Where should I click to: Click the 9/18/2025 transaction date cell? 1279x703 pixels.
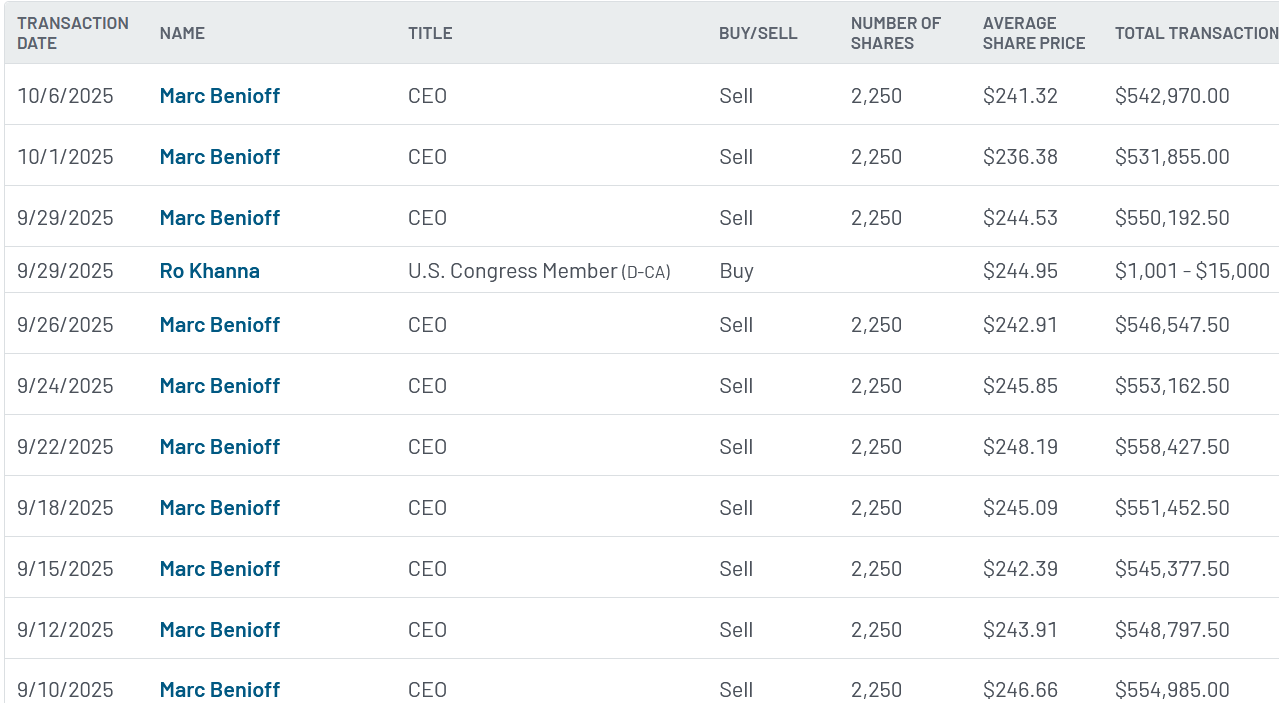(x=66, y=508)
